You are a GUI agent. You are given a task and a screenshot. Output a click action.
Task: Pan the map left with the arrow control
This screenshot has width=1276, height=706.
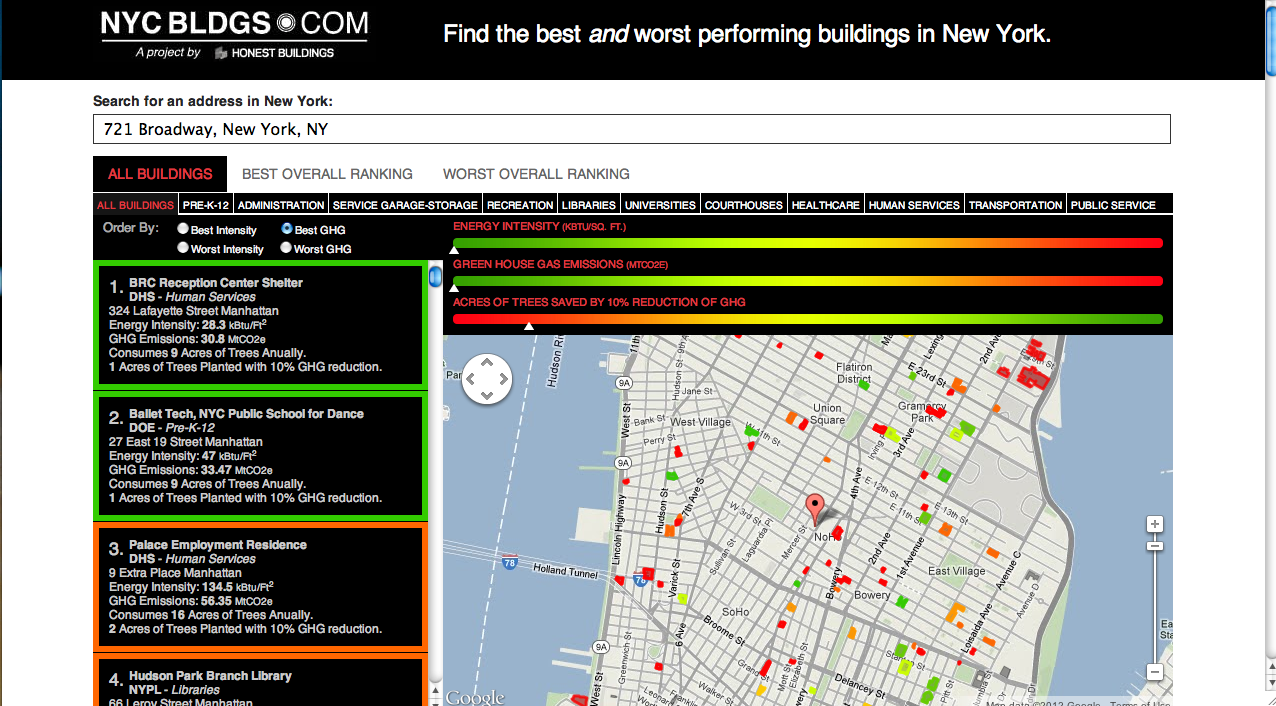(x=471, y=379)
